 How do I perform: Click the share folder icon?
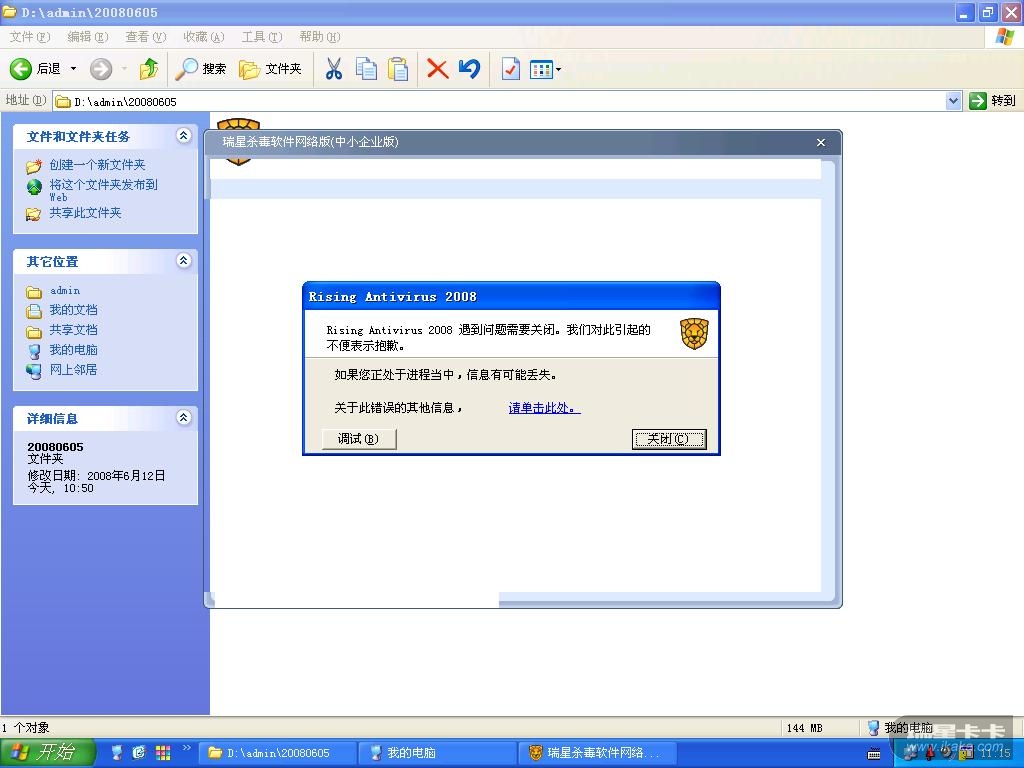click(33, 214)
